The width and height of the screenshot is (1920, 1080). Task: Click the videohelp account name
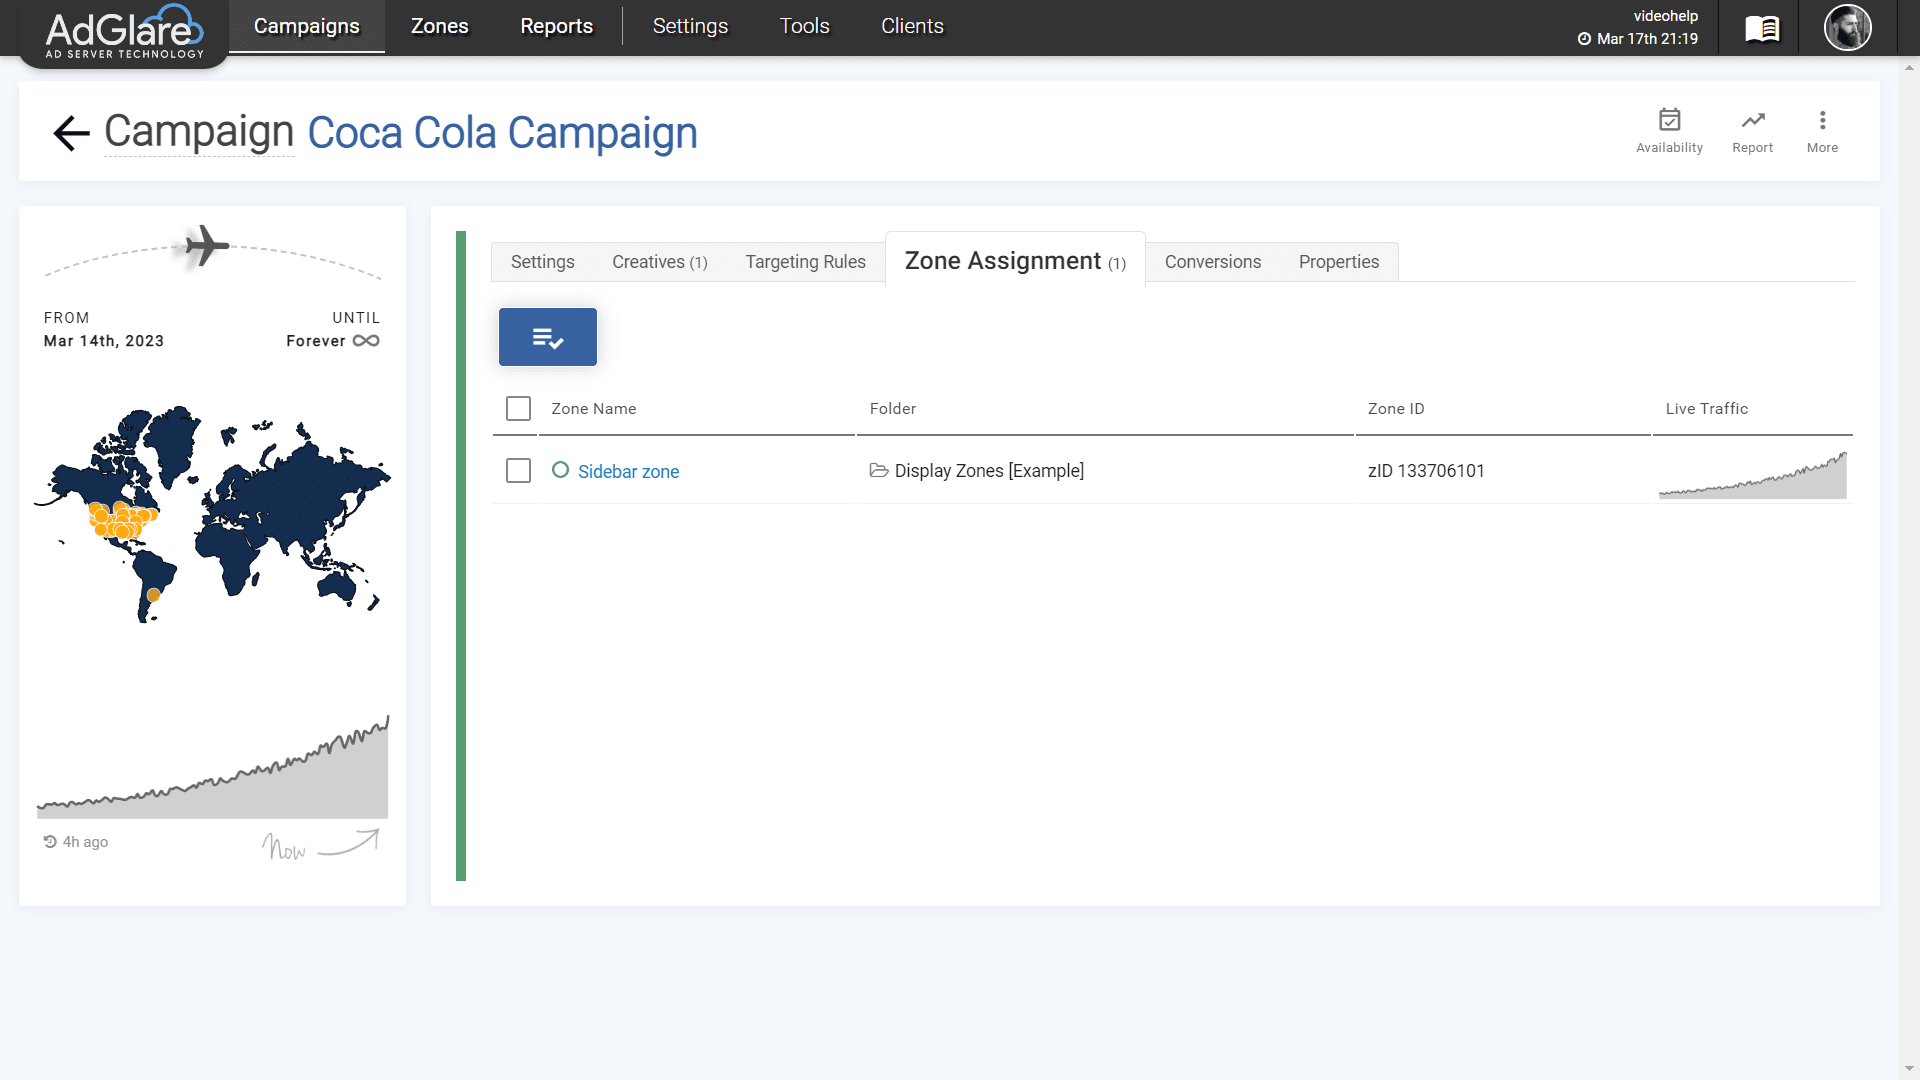(1665, 16)
